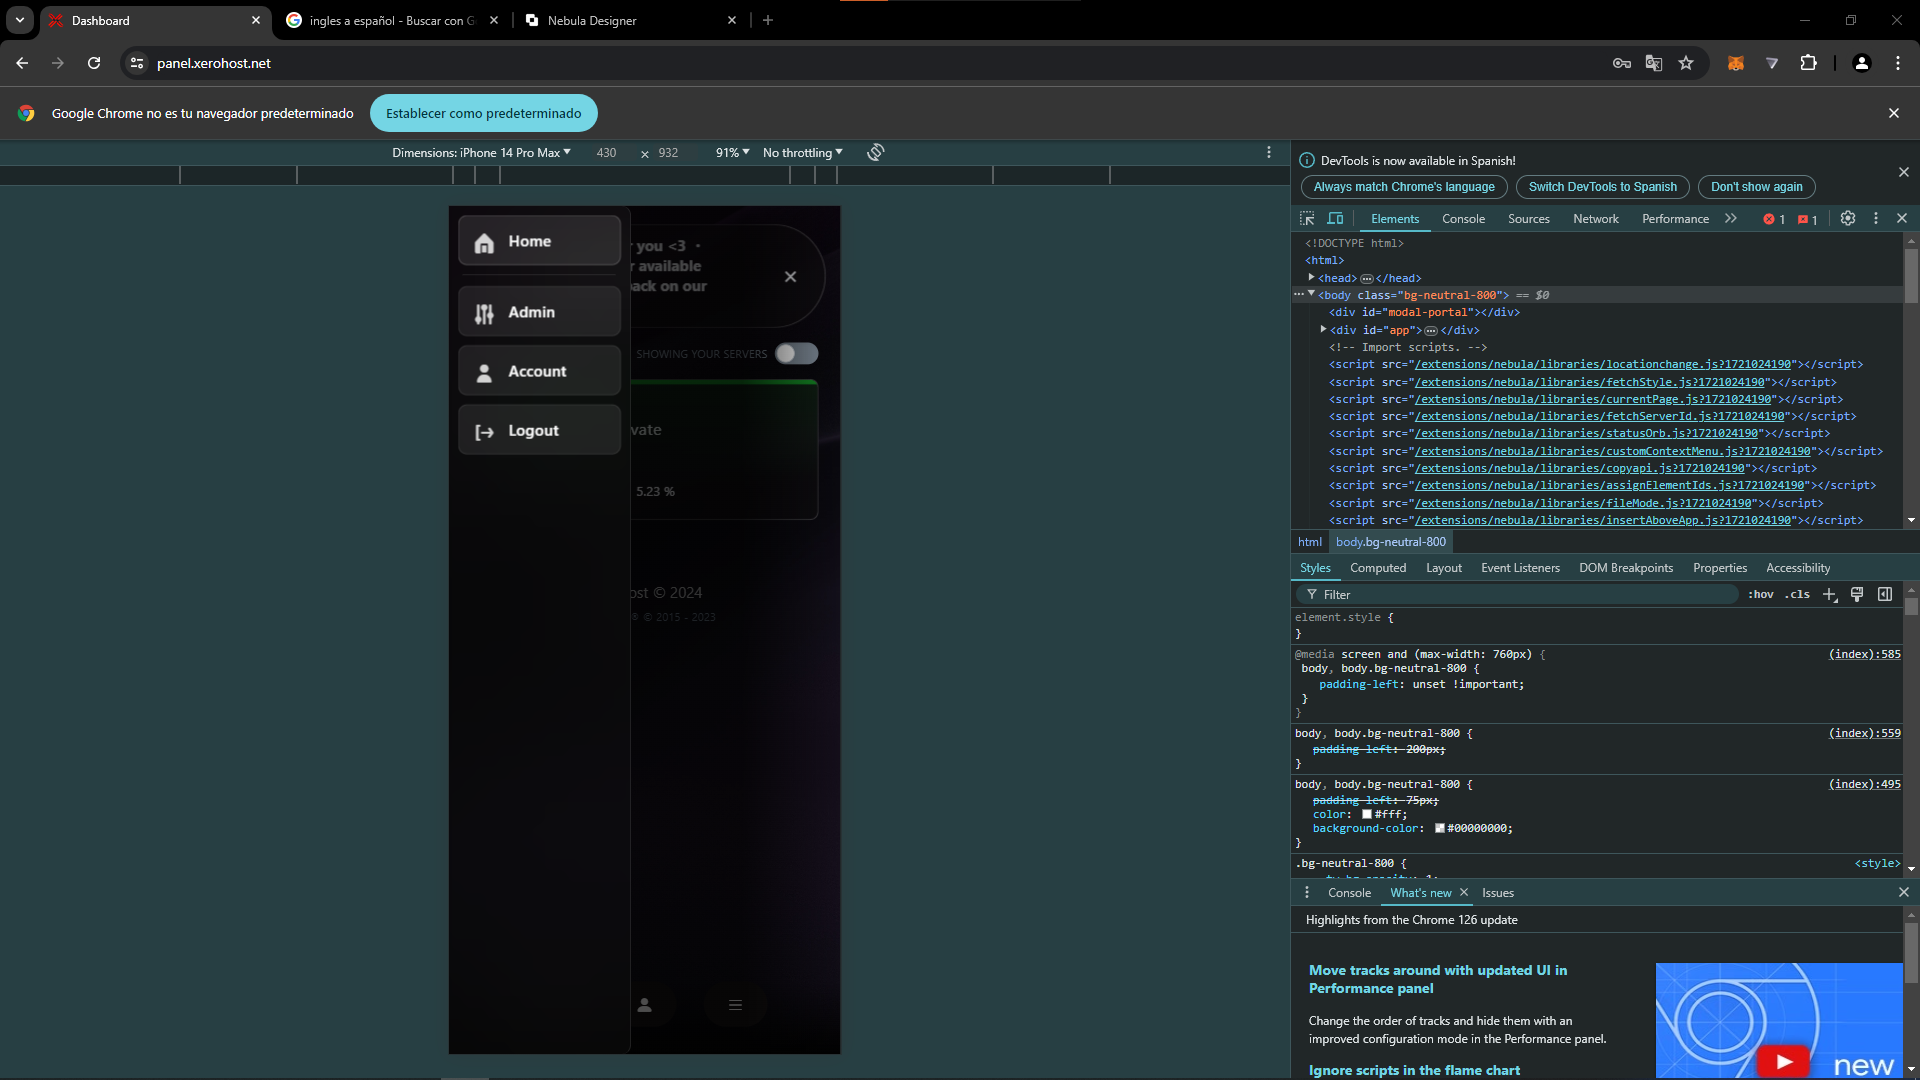This screenshot has height=1080, width=1920.
Task: Open the (index):585 source link
Action: (x=1864, y=654)
